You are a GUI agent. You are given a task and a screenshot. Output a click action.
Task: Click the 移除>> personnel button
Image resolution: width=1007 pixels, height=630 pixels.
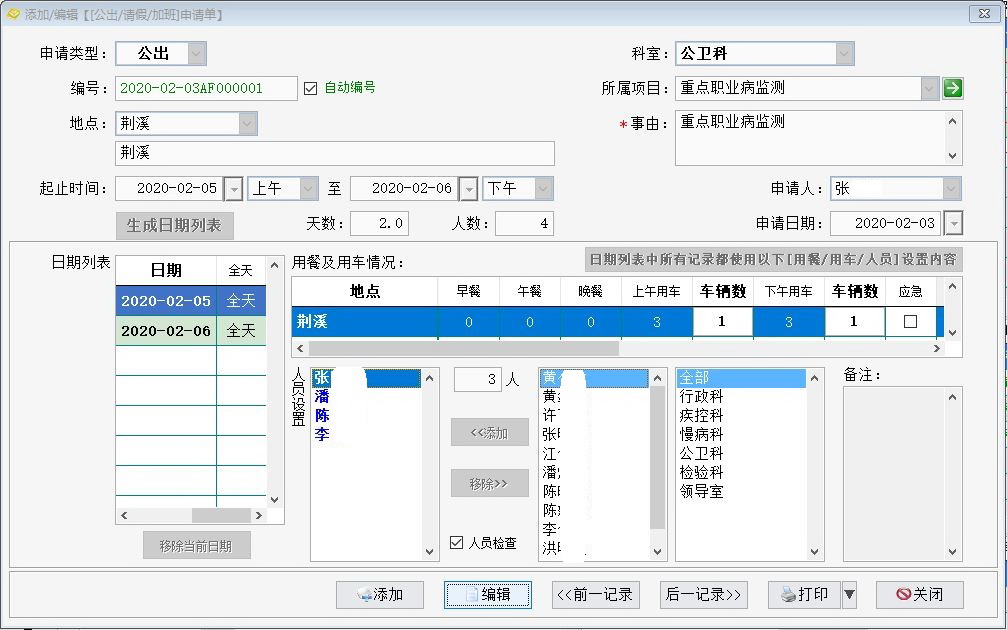coord(489,484)
